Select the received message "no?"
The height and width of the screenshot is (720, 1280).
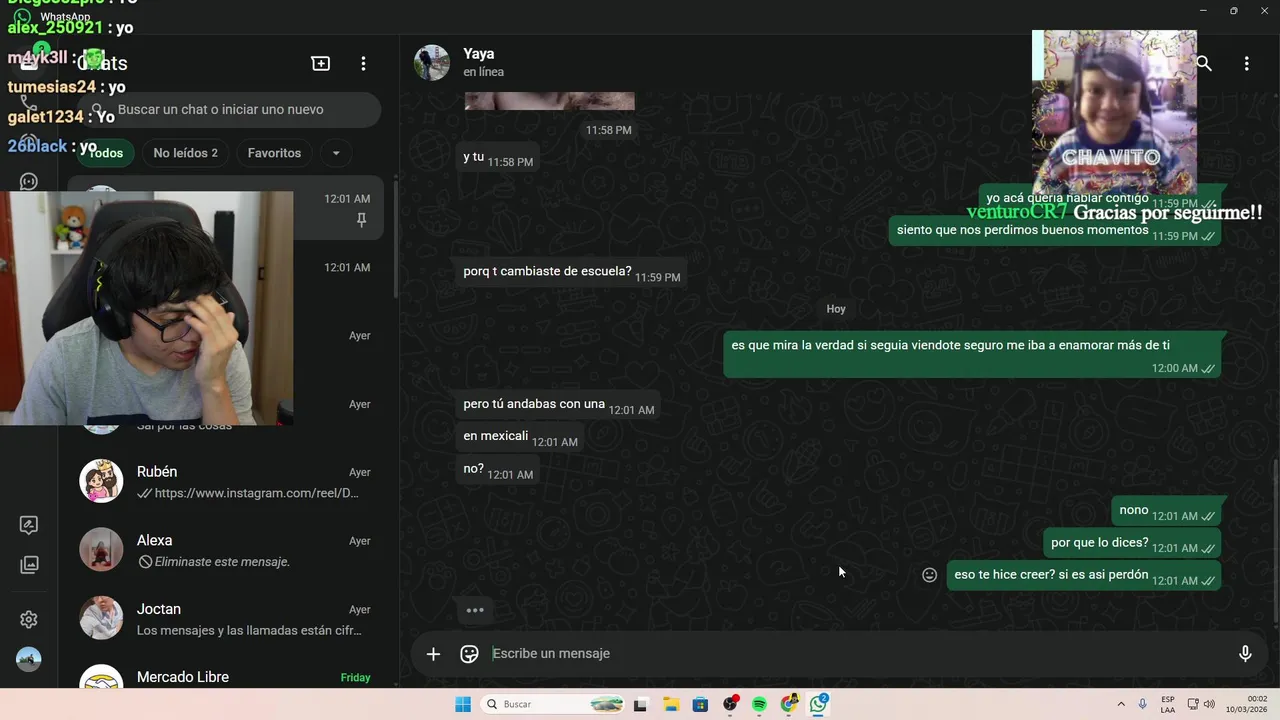[497, 469]
